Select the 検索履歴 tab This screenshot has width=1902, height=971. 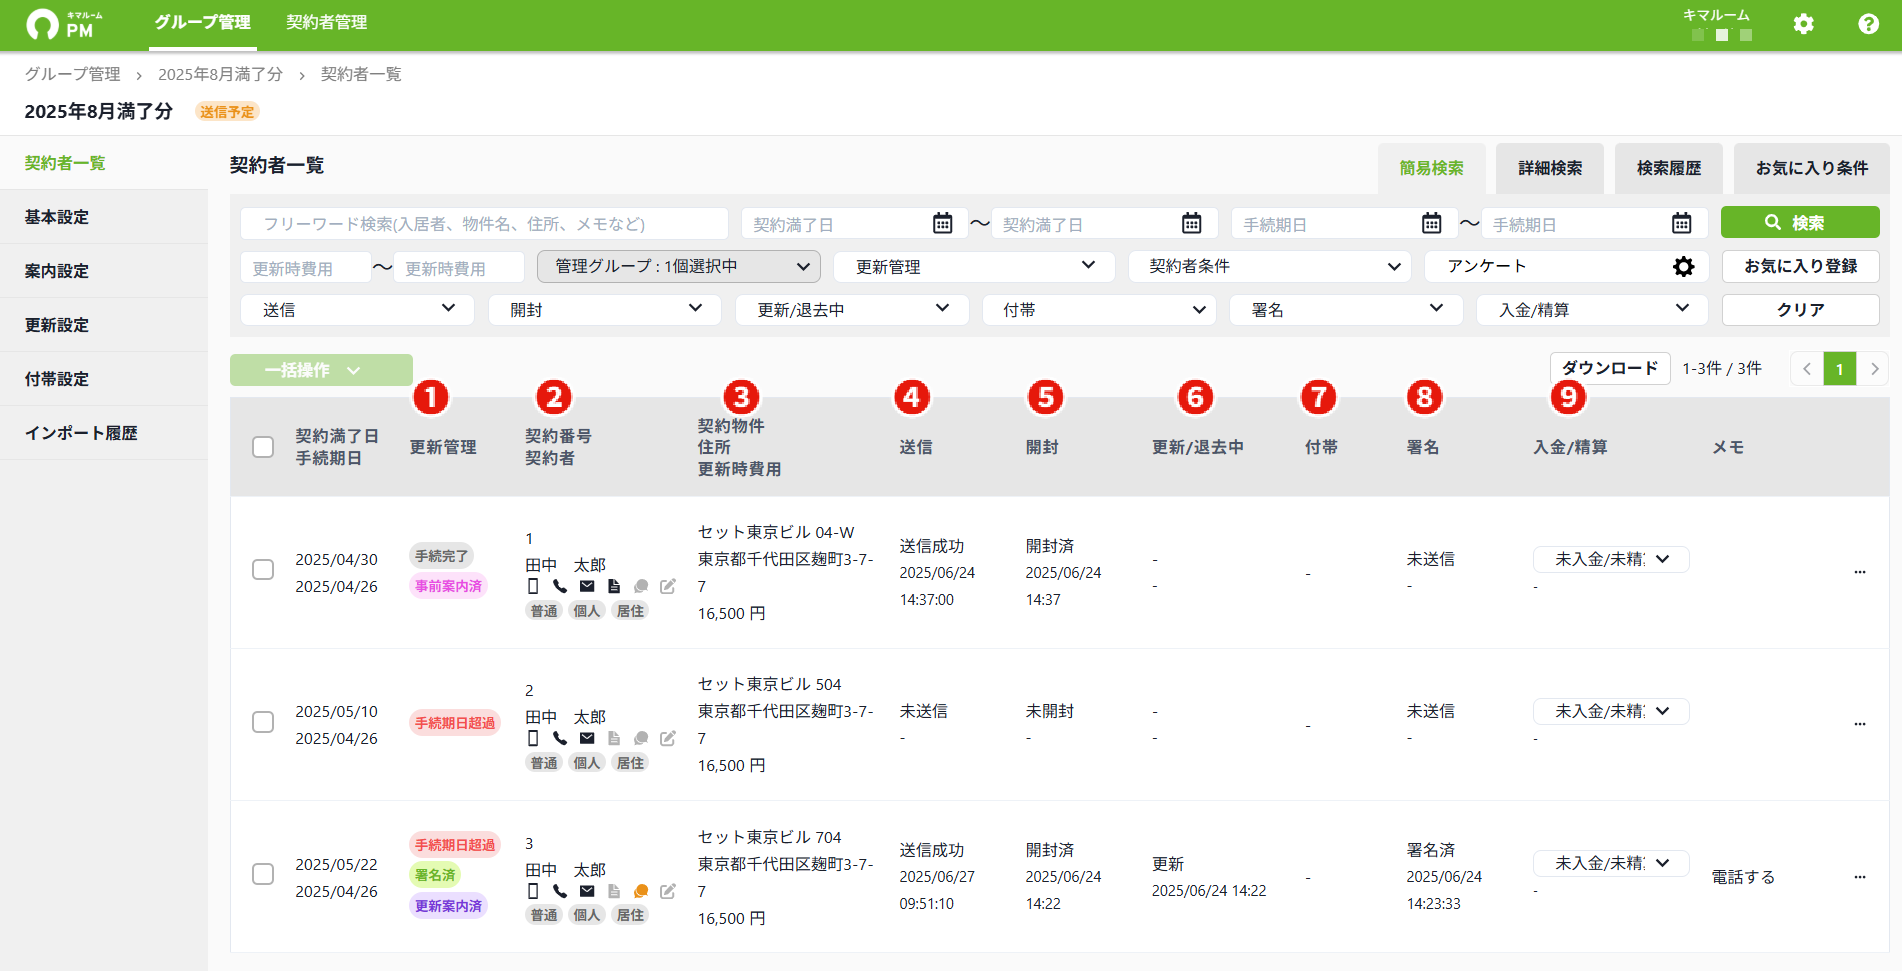[1669, 168]
